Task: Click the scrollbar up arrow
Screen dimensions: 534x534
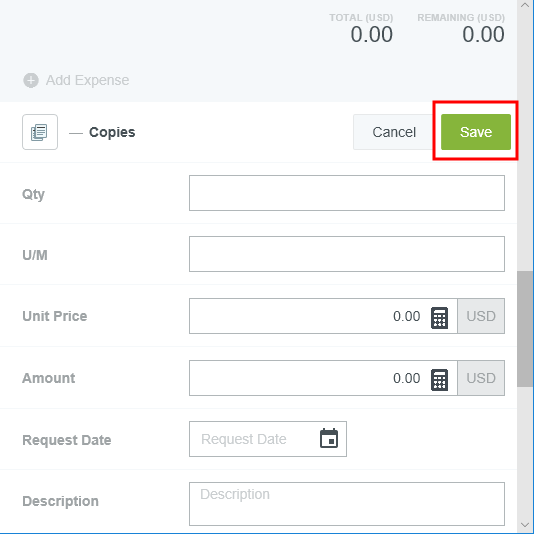Action: [525, 5]
